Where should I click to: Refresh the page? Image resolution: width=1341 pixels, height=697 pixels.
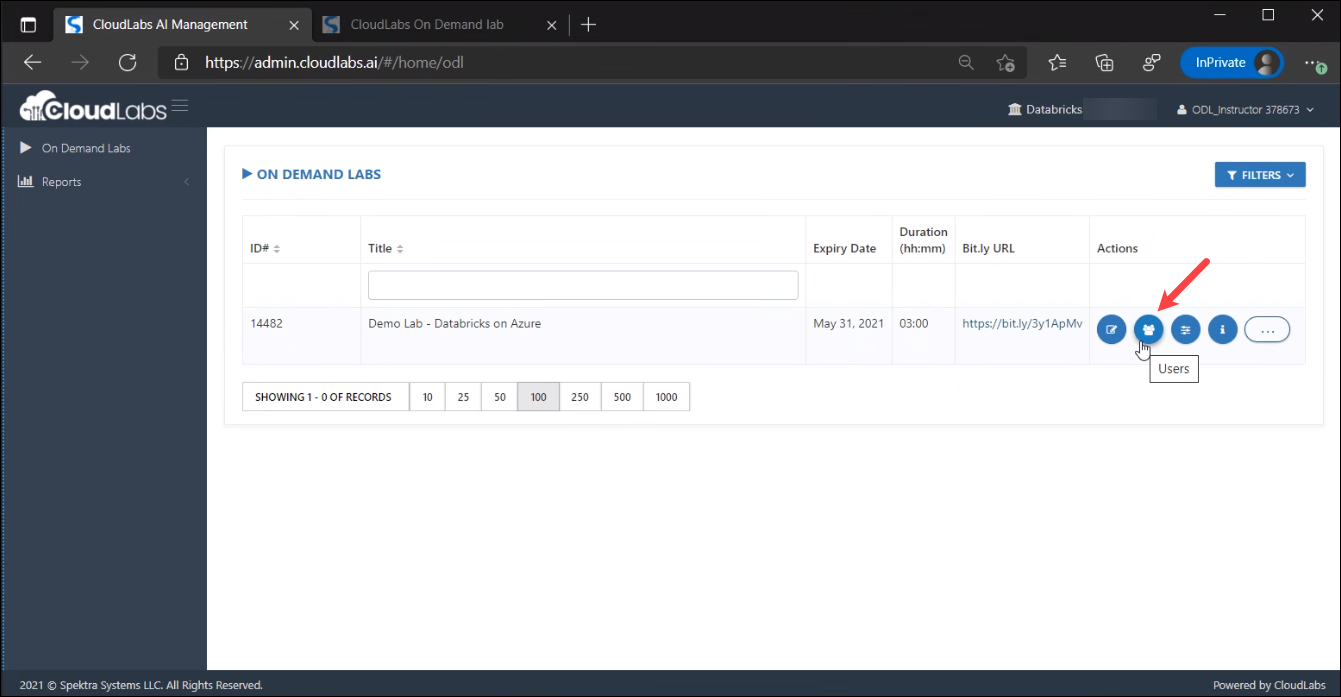127,63
